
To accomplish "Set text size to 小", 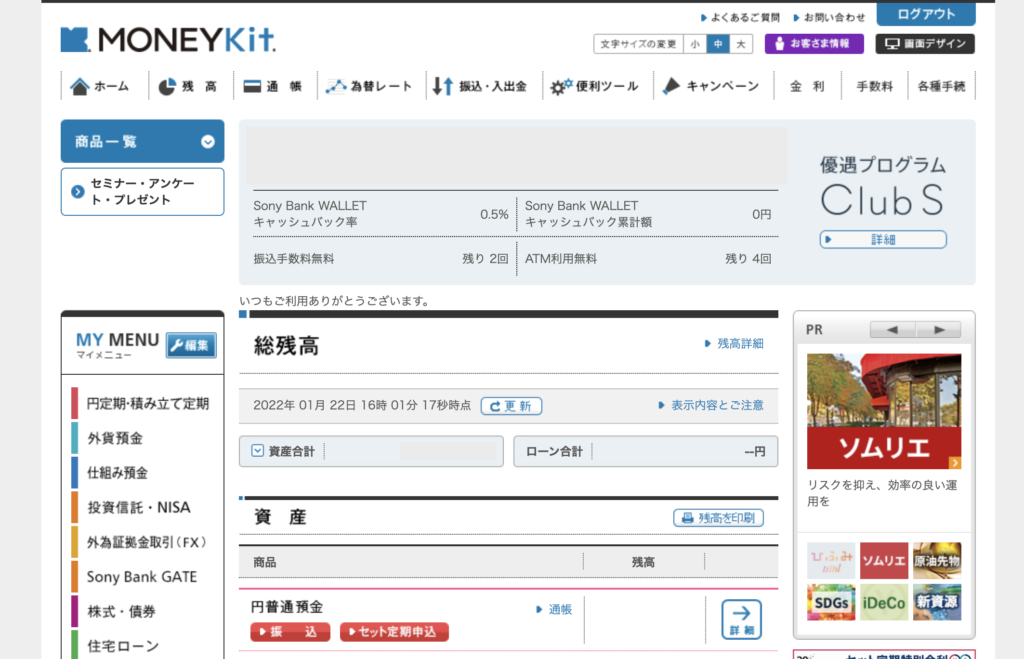I will pos(695,44).
